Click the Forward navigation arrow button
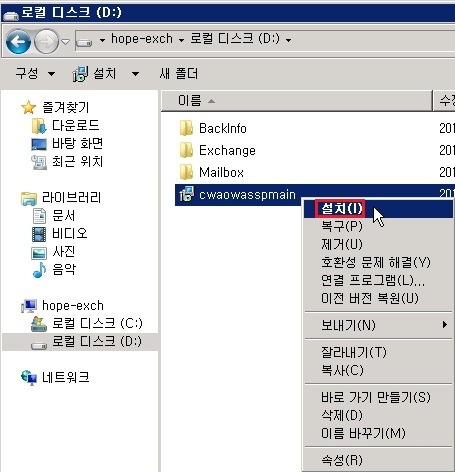This screenshot has height=472, width=455. point(47,41)
